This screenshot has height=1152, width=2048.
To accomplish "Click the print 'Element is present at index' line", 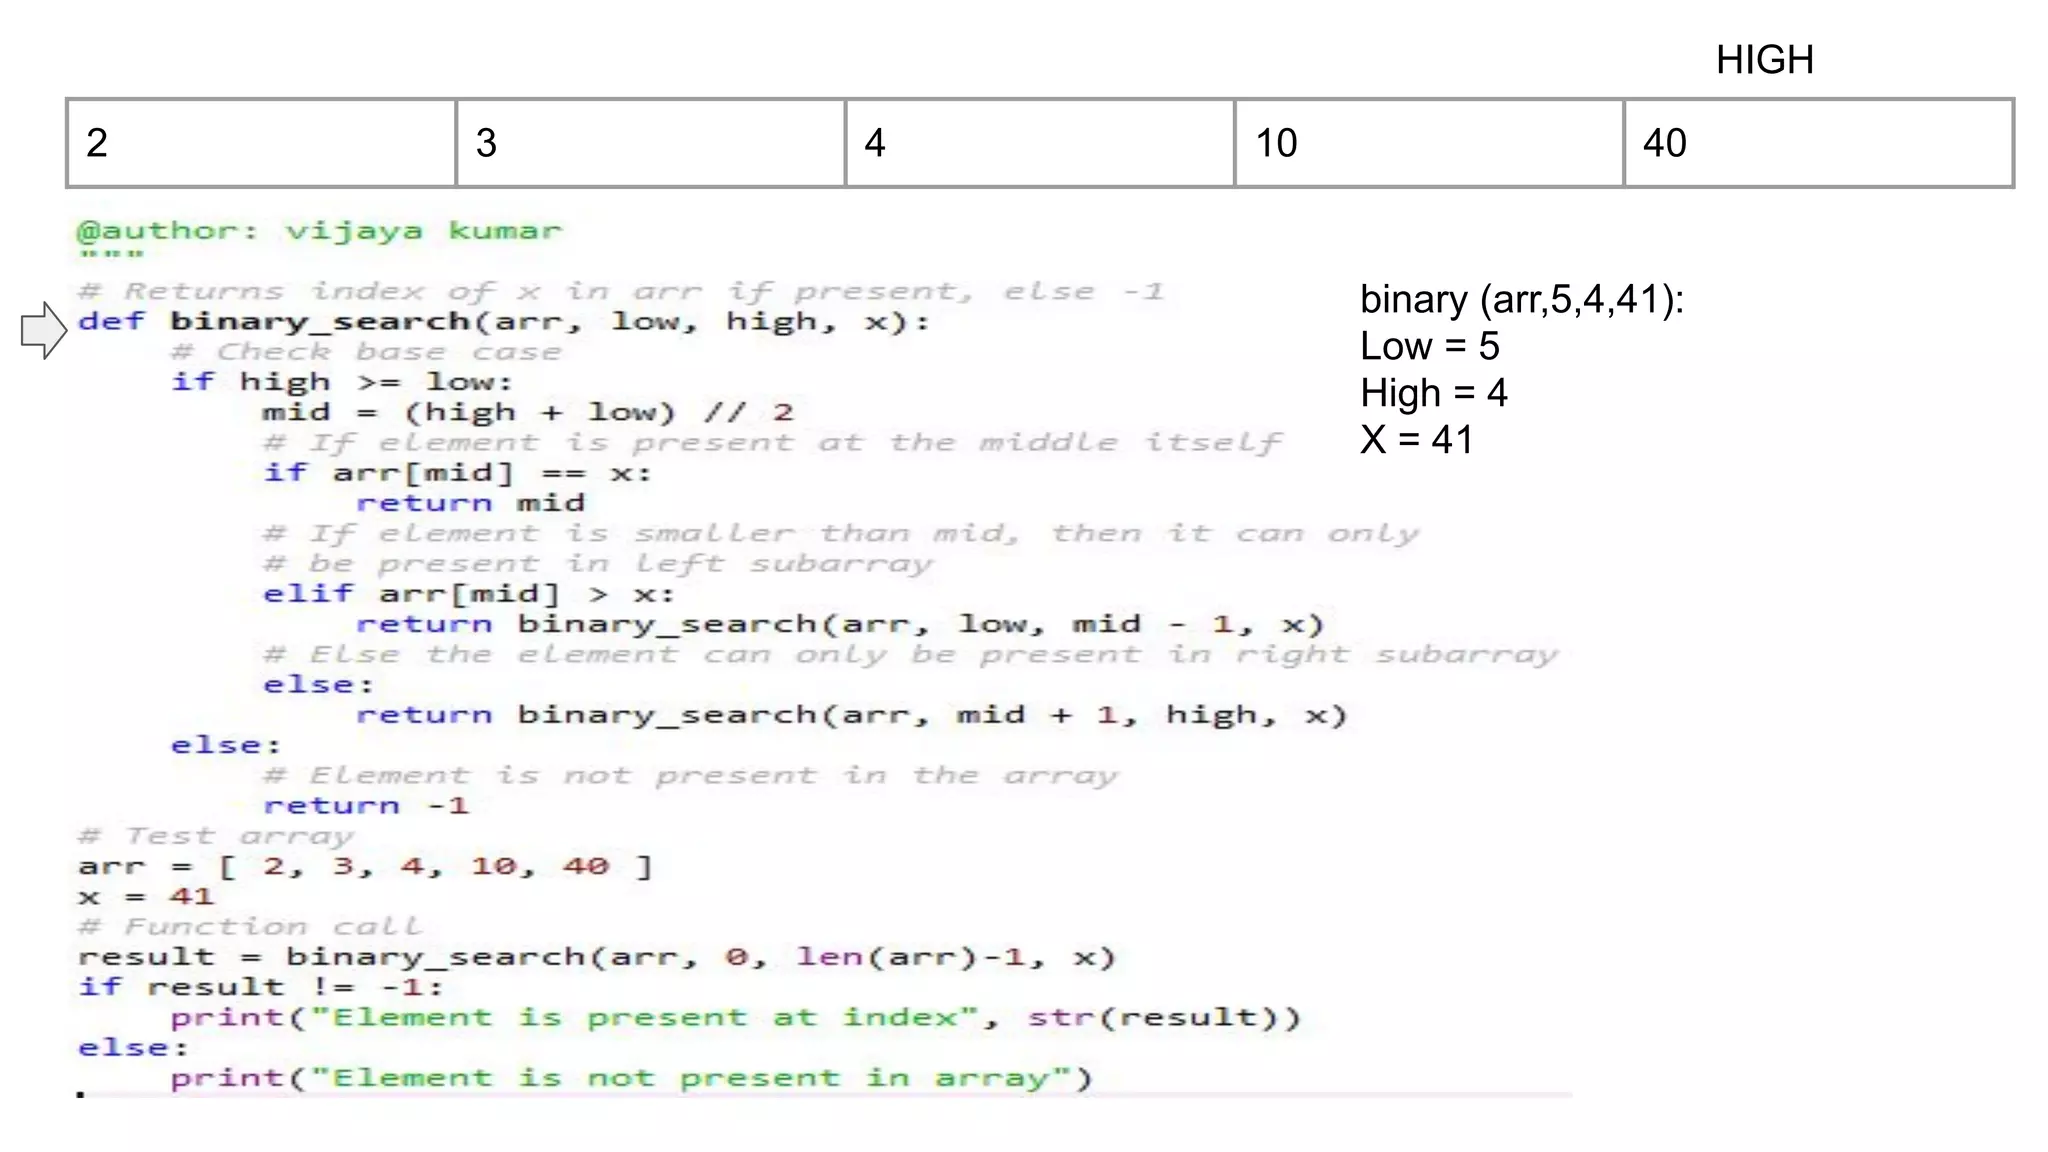I will [735, 1018].
